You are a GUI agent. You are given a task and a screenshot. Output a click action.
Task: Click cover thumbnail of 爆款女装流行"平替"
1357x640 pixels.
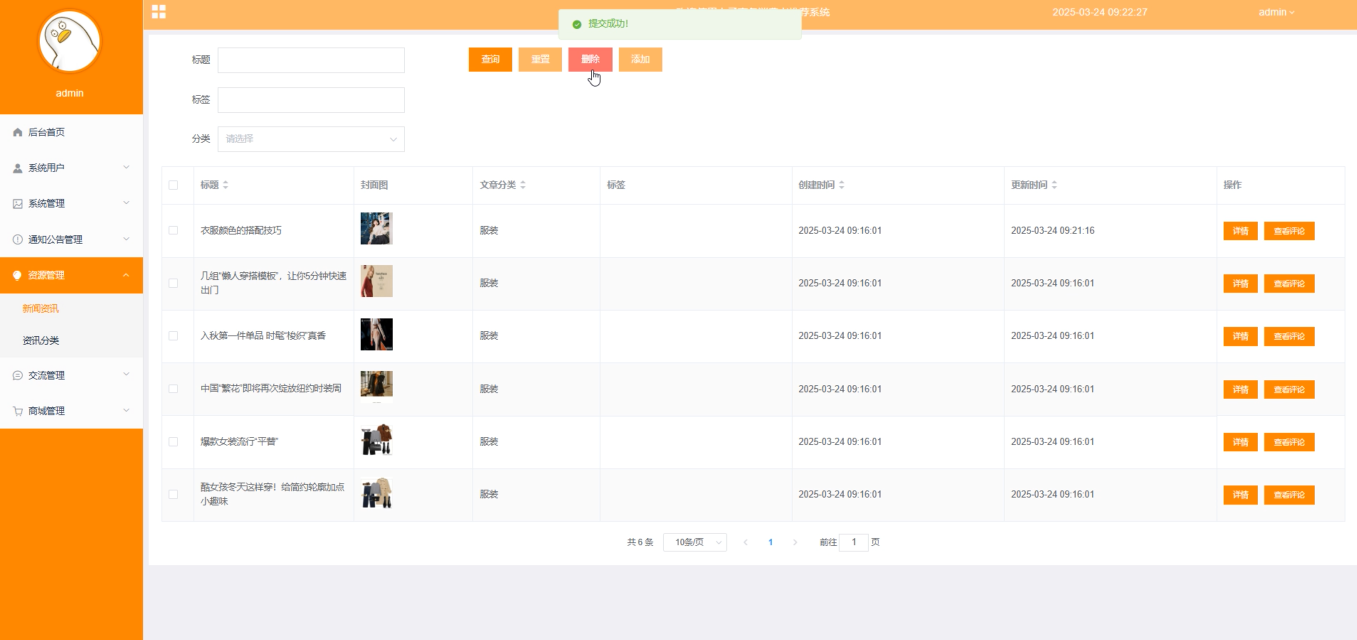click(377, 440)
